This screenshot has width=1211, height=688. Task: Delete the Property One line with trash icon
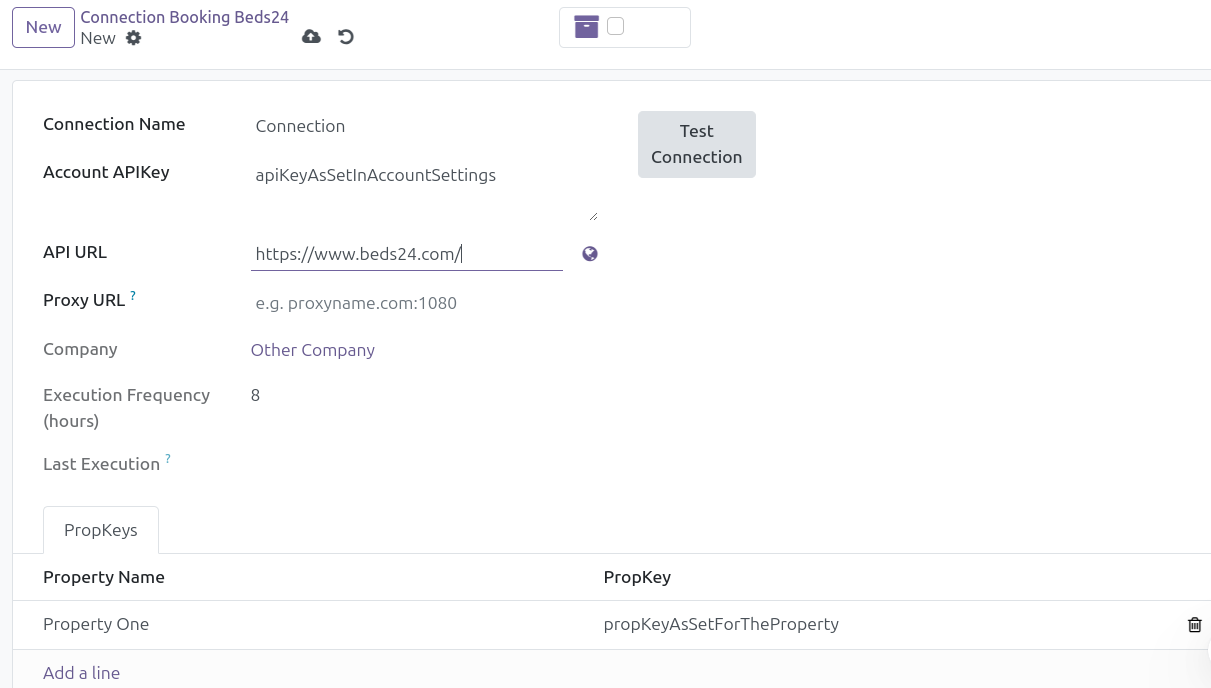click(x=1194, y=625)
